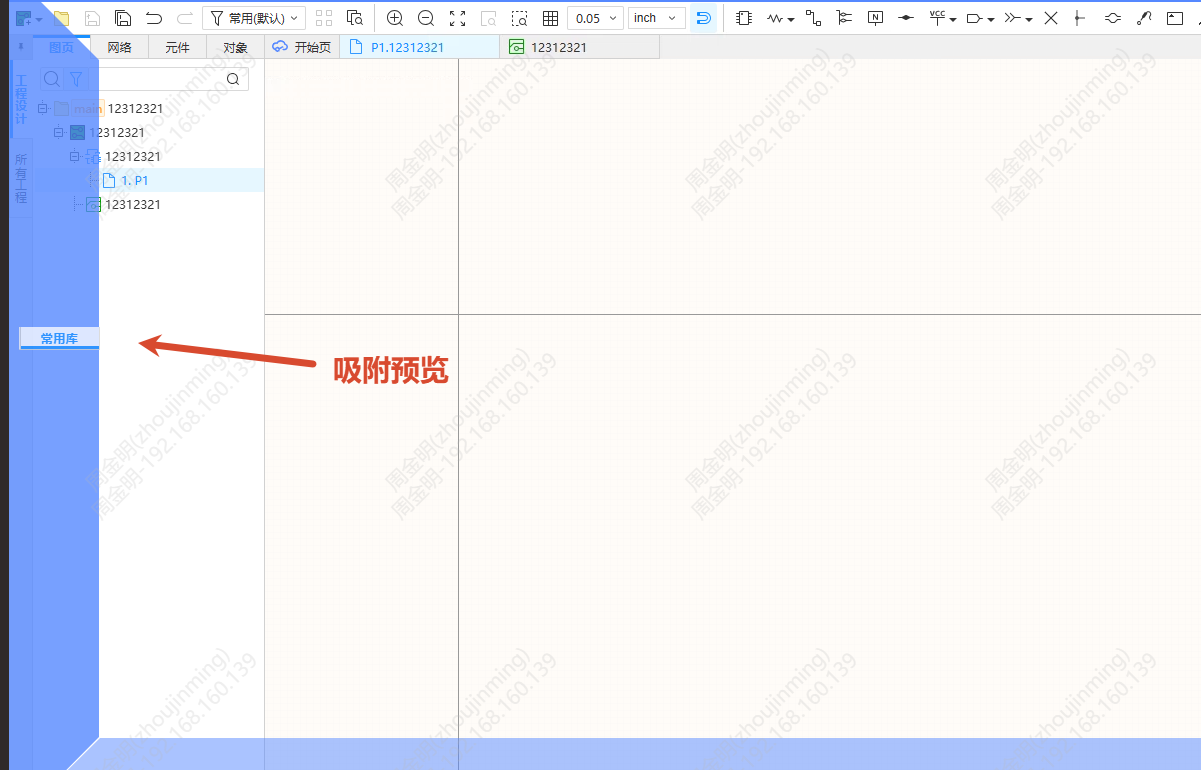Click the four-squares grid icon
The width and height of the screenshot is (1201, 770).
click(324, 18)
